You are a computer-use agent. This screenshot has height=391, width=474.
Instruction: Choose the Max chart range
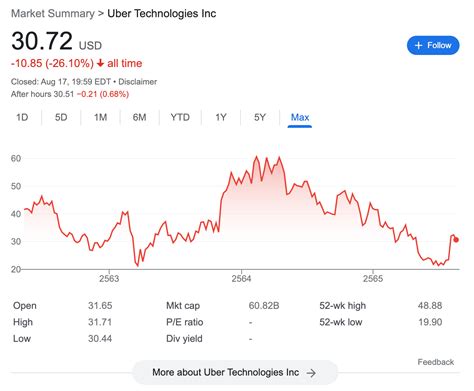[300, 118]
